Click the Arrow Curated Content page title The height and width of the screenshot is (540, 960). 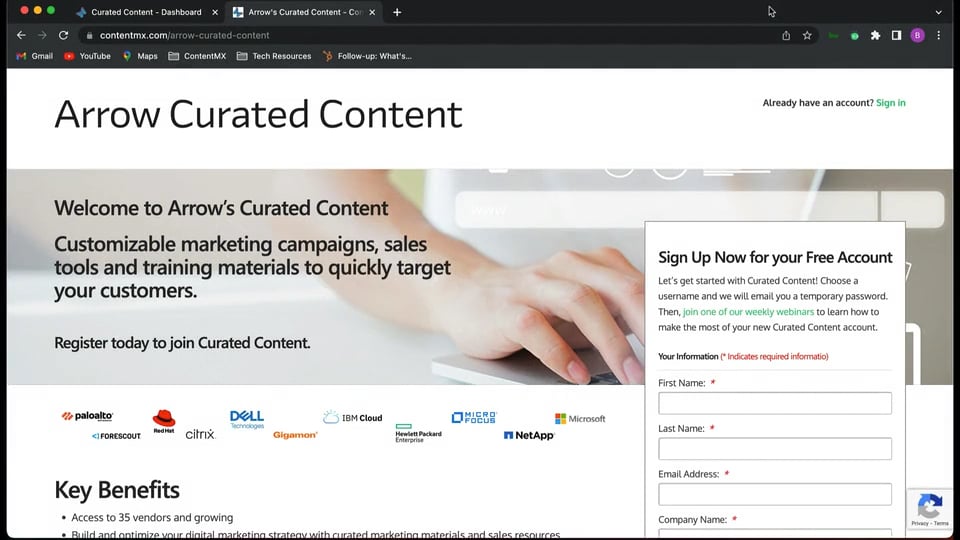tap(258, 114)
